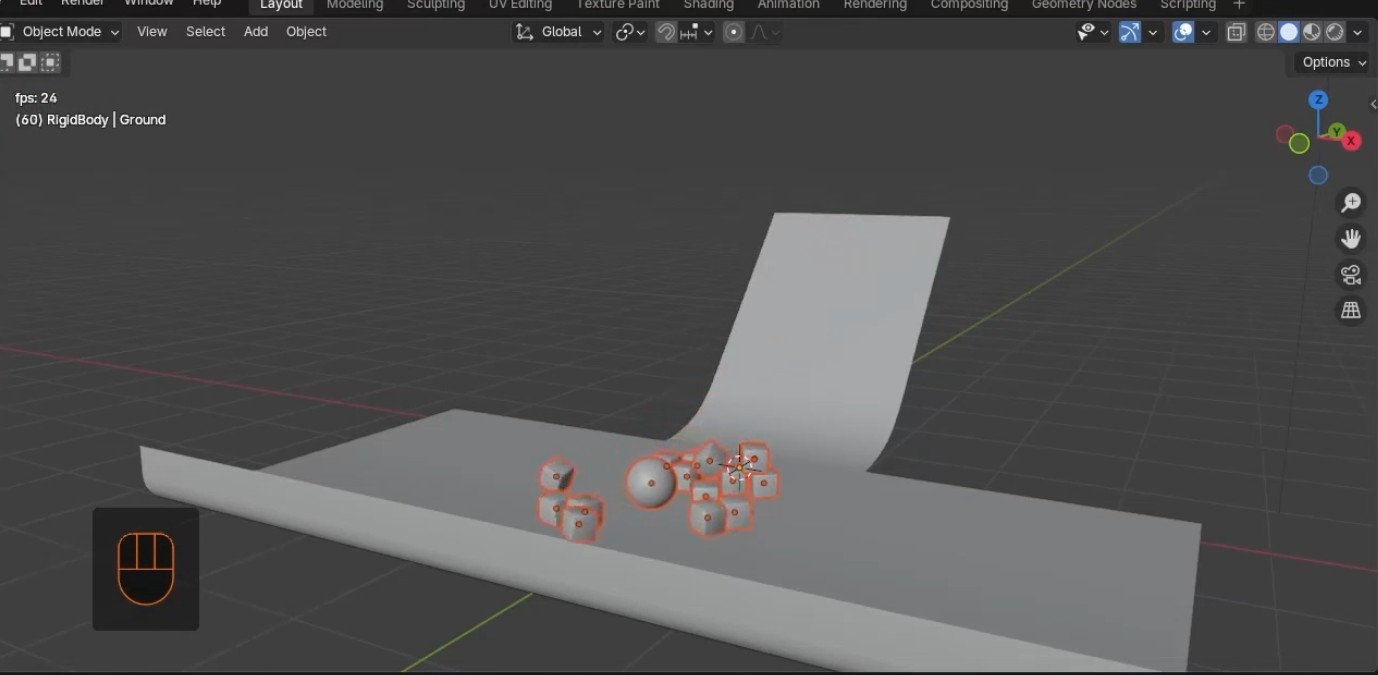Open Global transform orientation dropdown
The height and width of the screenshot is (675, 1378).
click(x=560, y=32)
